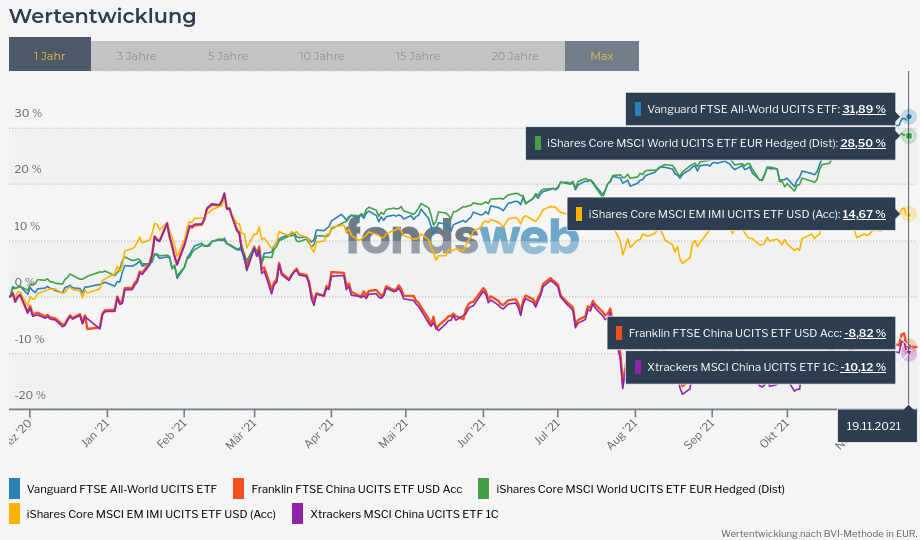Click the yellow iShares EM IMI legend swatch
Viewport: 920px width, 540px height.
pyautogui.click(x=14, y=514)
